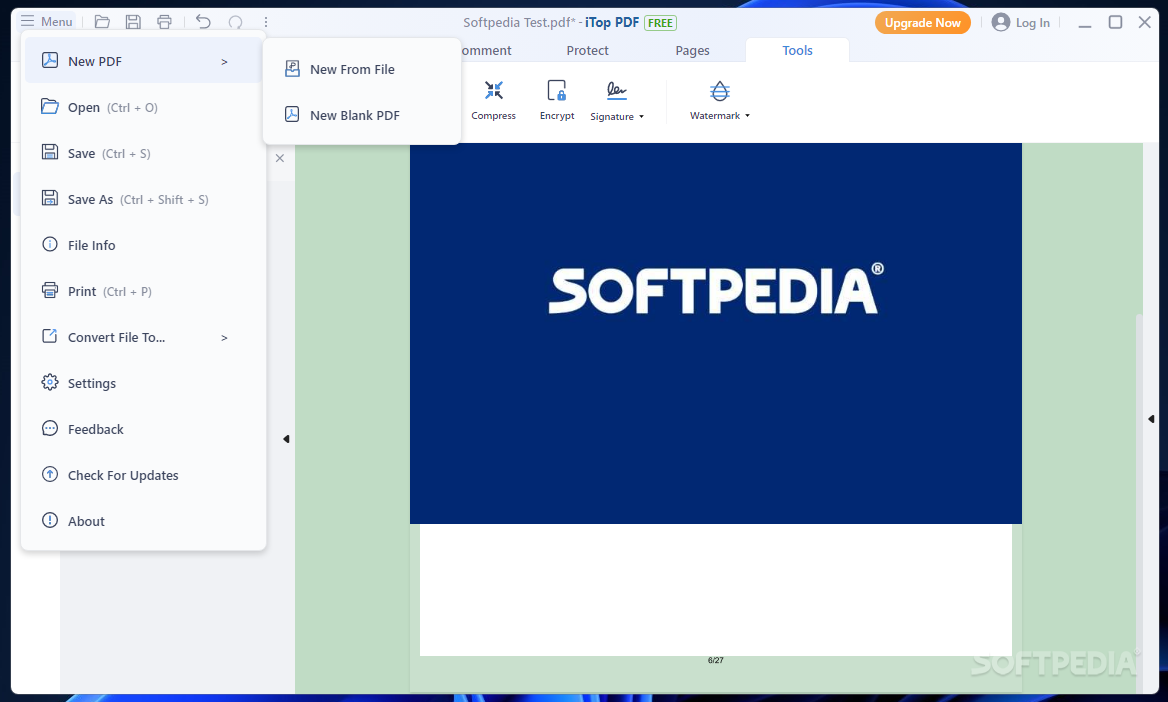
Task: Close the side panel with X
Action: (280, 158)
